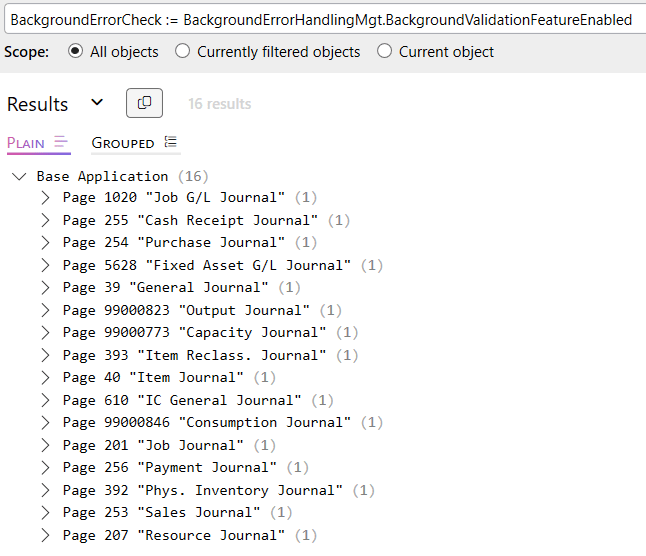This screenshot has height=556, width=646.
Task: Switch to the Plain results tab
Action: coord(26,143)
